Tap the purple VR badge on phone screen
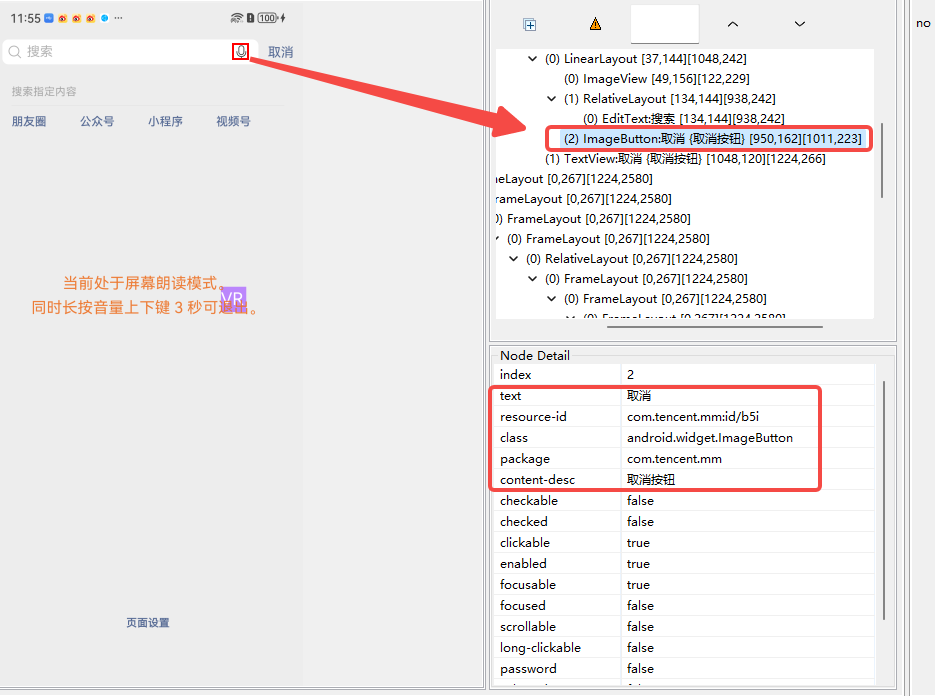Screen dimensions: 935x696 tap(233, 298)
